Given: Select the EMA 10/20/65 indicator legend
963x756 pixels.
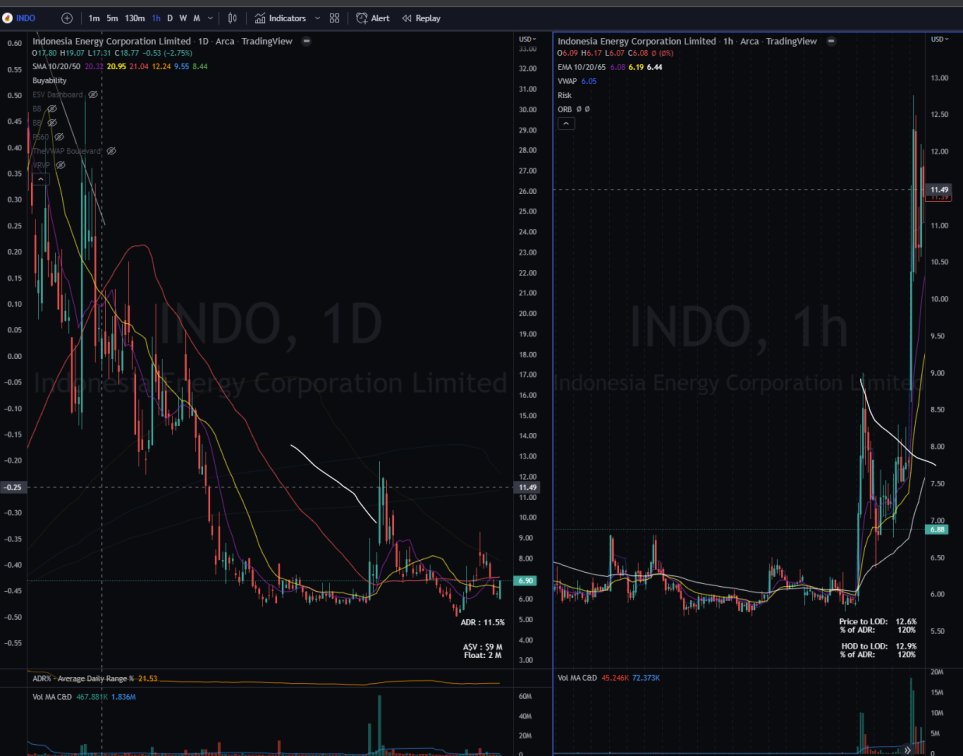Looking at the screenshot, I should (581, 67).
